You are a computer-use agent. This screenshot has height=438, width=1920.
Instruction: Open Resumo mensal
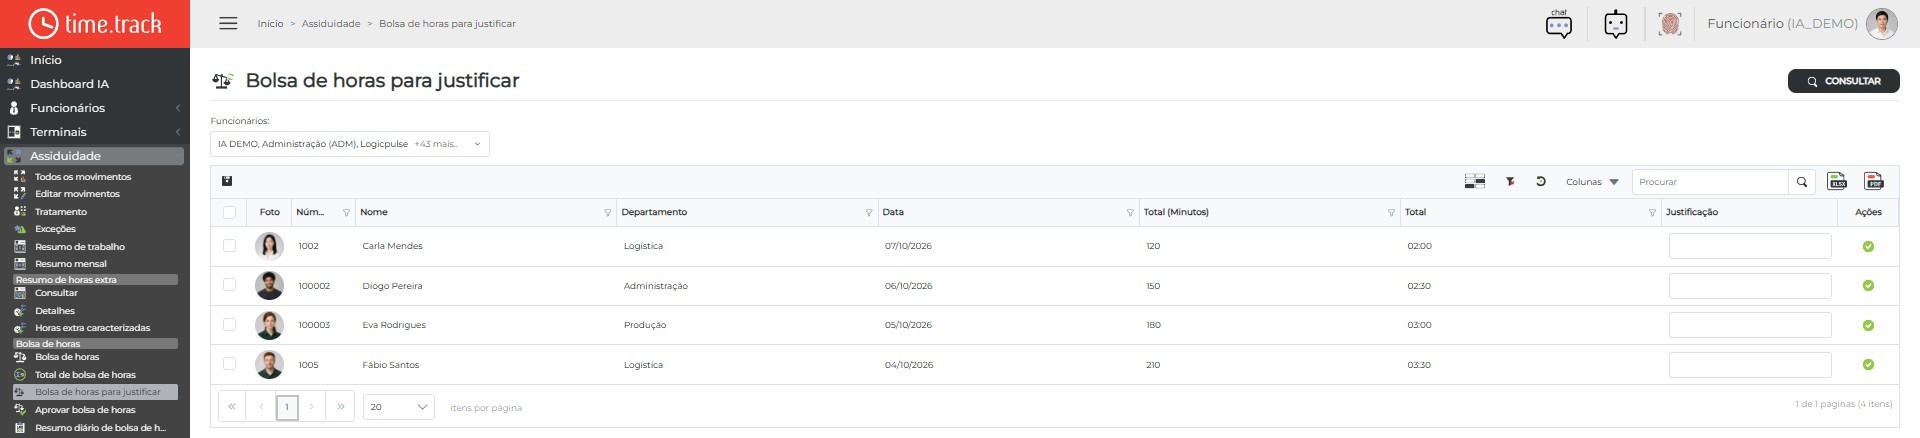coord(71,264)
